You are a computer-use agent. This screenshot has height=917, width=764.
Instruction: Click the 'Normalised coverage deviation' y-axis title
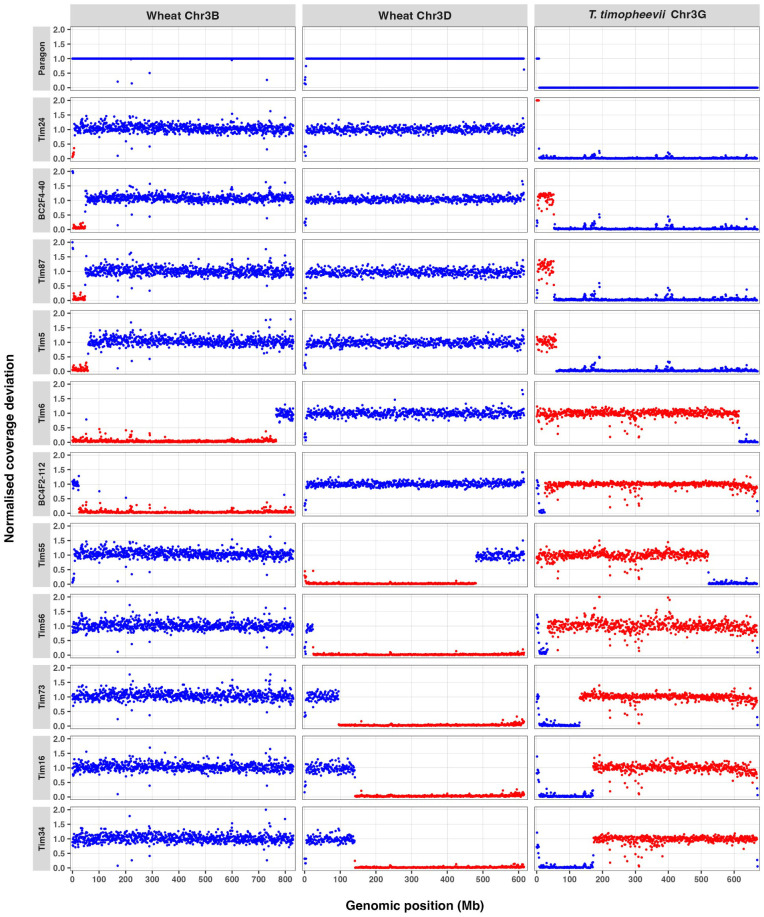pos(9,449)
